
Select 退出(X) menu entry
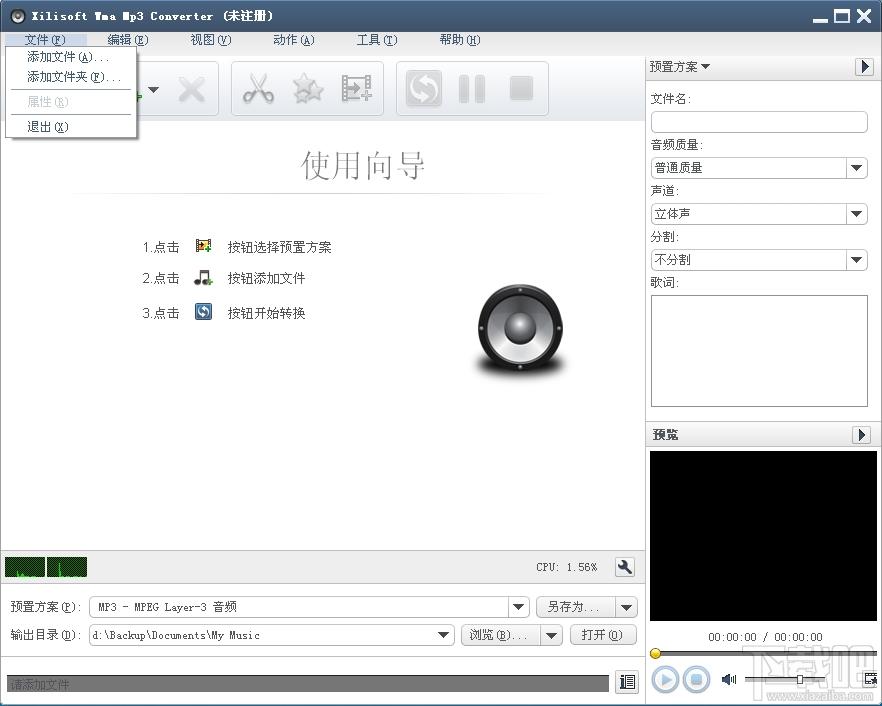[x=71, y=127]
